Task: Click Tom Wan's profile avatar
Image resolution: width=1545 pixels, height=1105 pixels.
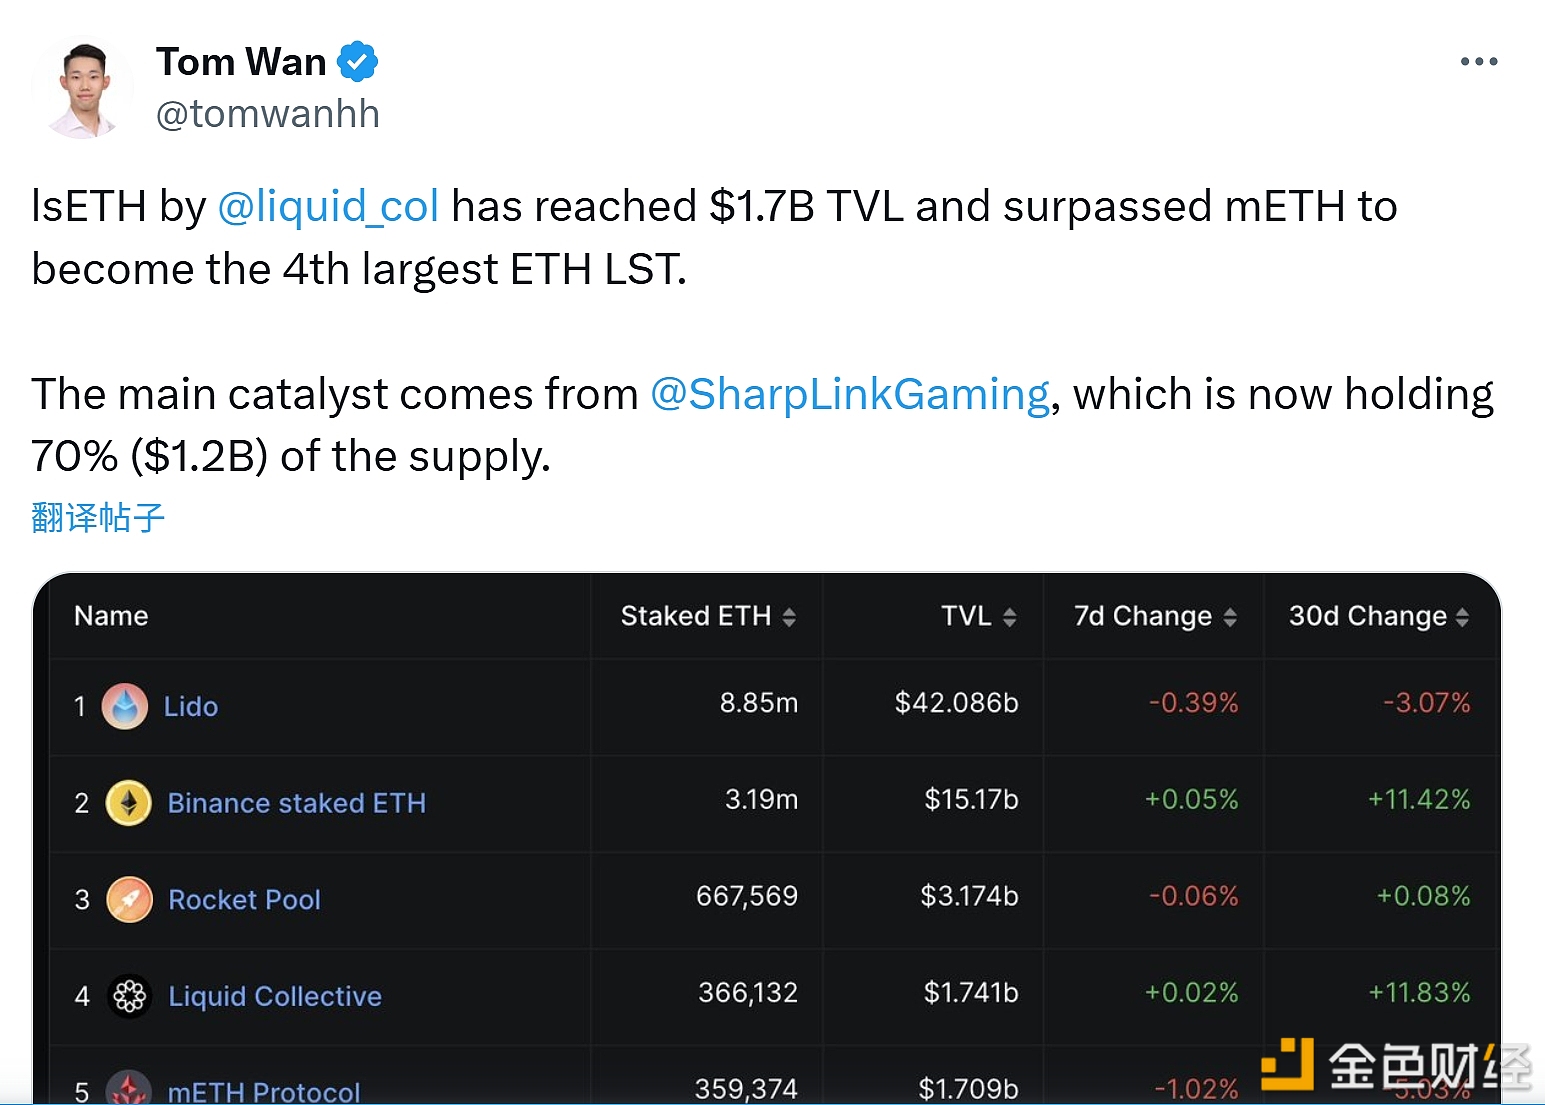Action: coord(82,88)
